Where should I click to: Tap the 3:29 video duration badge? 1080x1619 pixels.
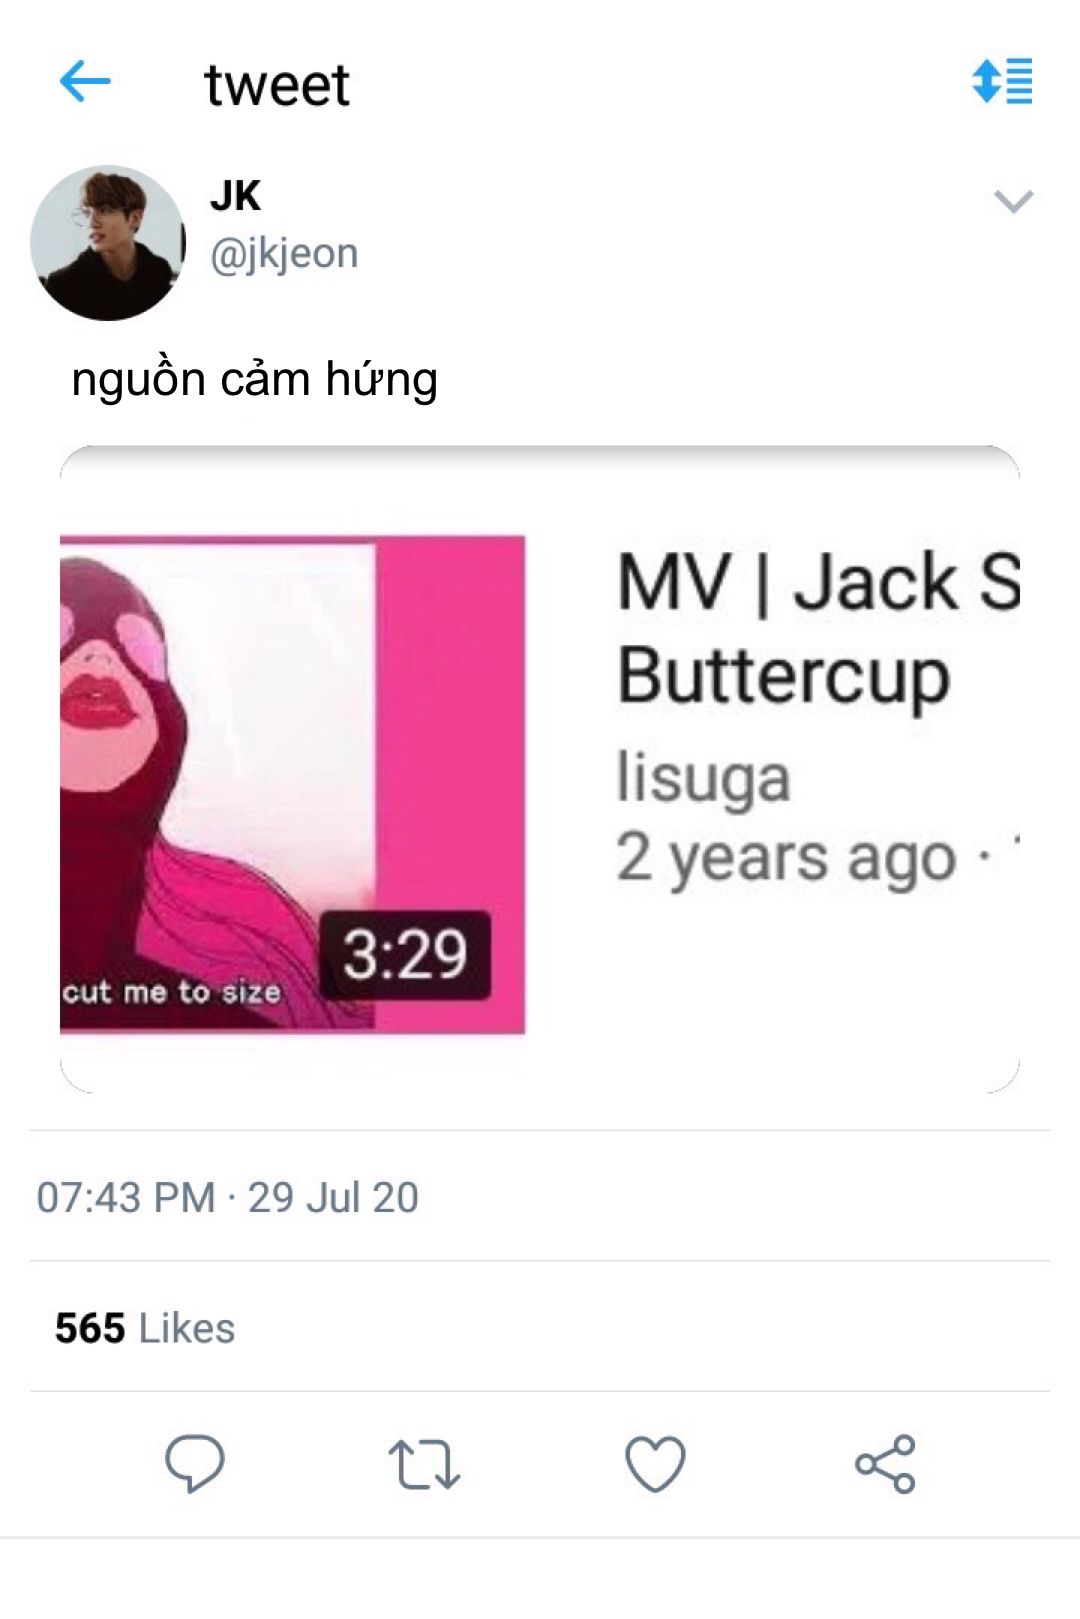point(405,955)
